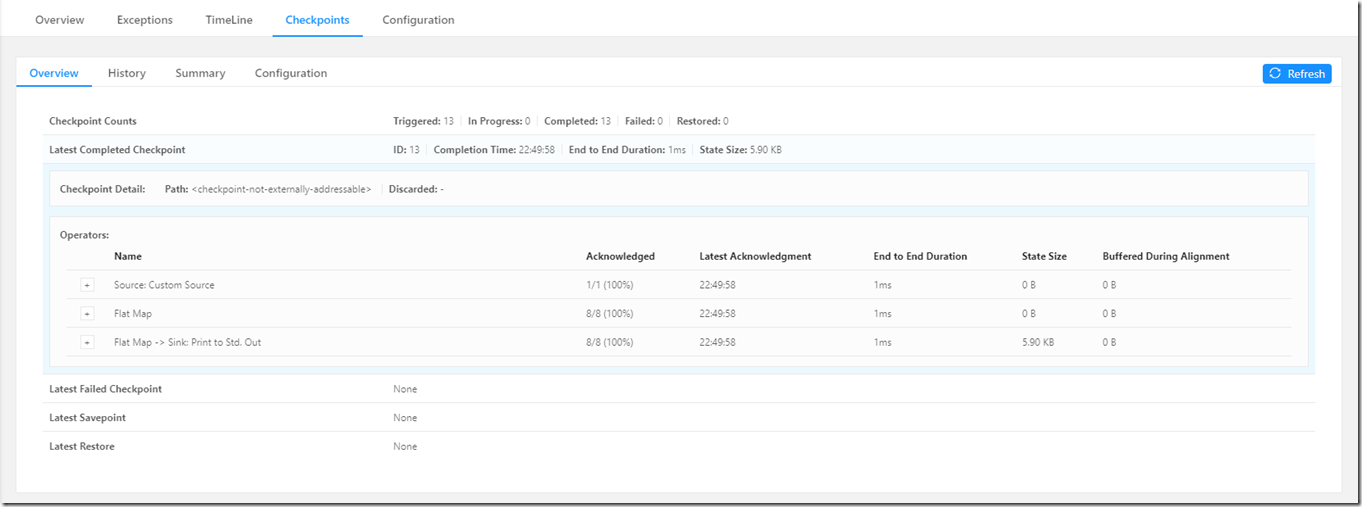Click the Triggered: 13 count
This screenshot has height=507, width=1362.
(x=423, y=121)
